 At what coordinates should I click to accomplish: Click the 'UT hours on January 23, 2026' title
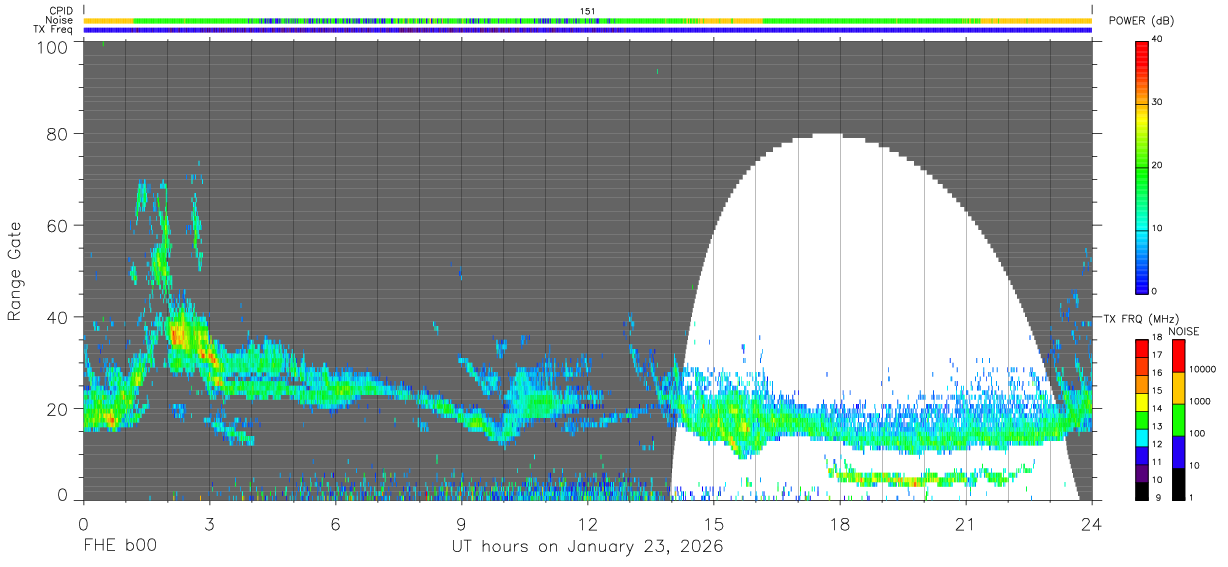pyautogui.click(x=587, y=547)
